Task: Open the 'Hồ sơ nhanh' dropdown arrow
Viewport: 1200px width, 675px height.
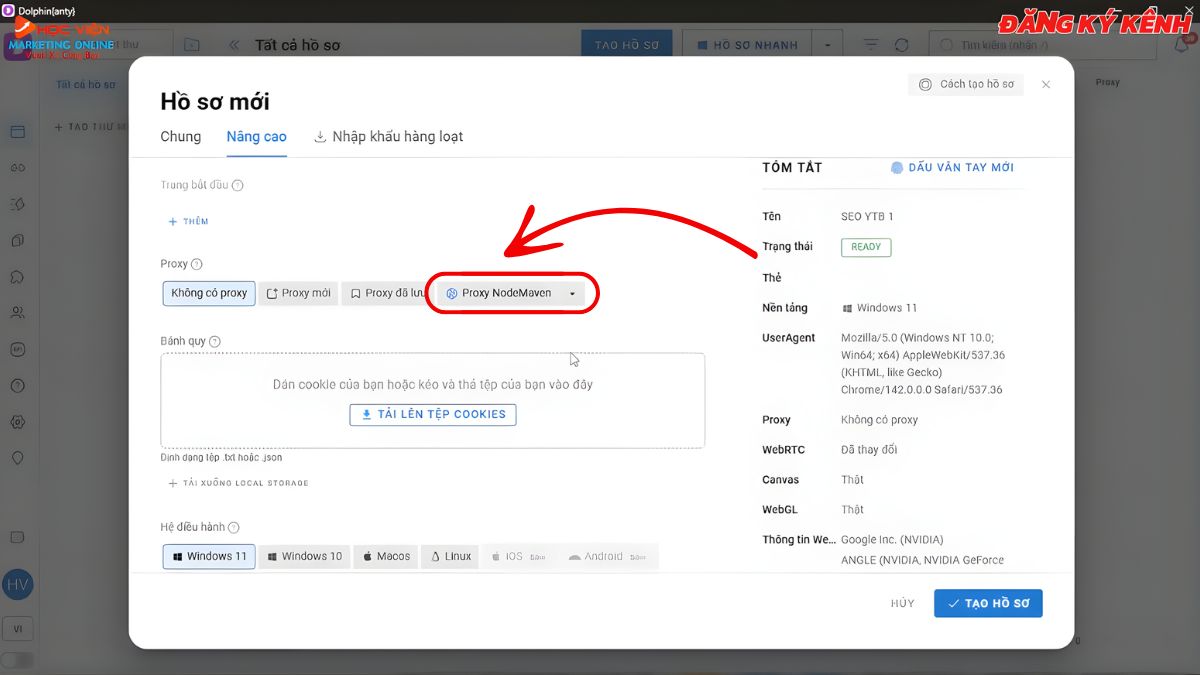Action: tap(827, 45)
